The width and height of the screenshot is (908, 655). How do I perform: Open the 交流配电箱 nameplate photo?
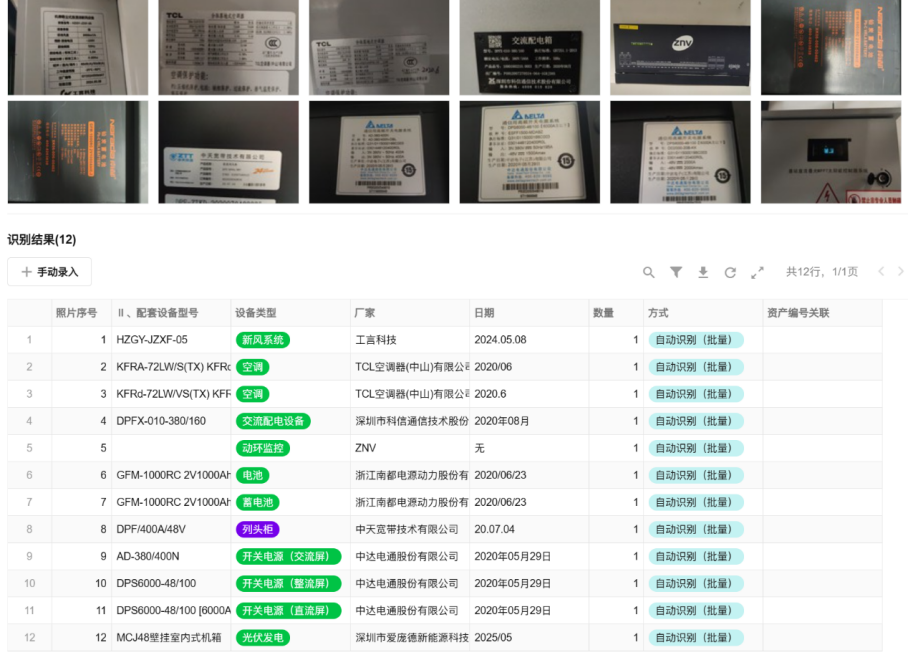pyautogui.click(x=529, y=46)
